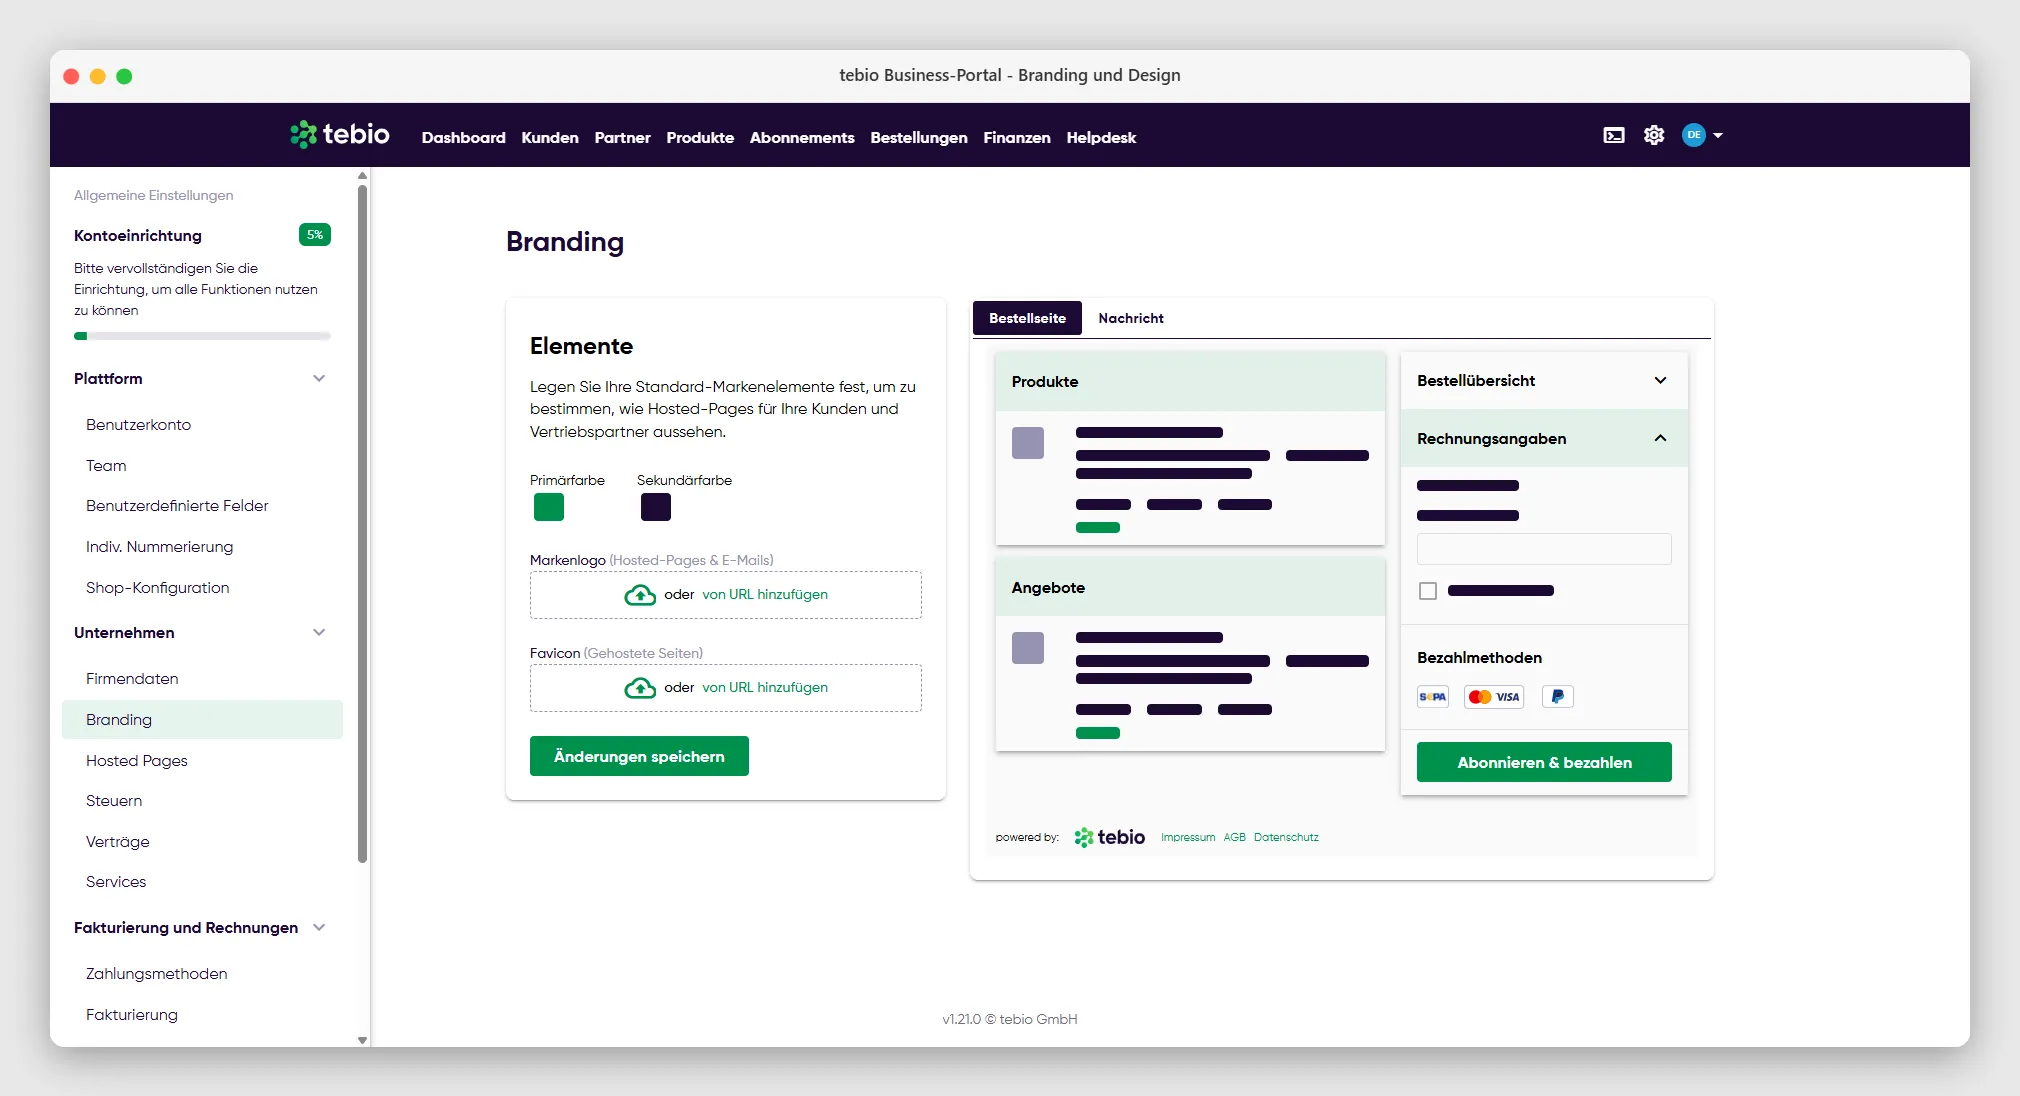
Task: Collapse the Unternehmen sidebar group
Action: 319,632
